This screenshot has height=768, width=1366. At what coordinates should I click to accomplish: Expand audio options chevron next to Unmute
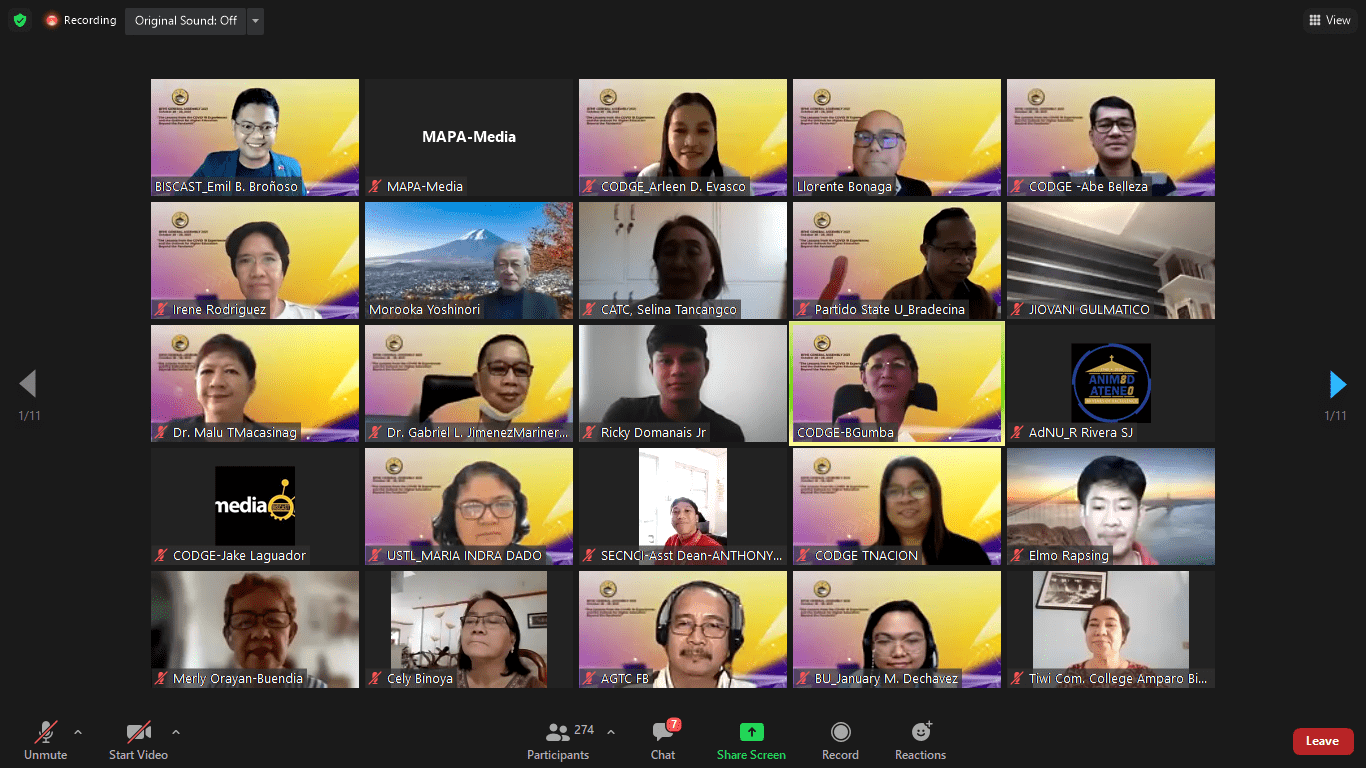tap(78, 731)
